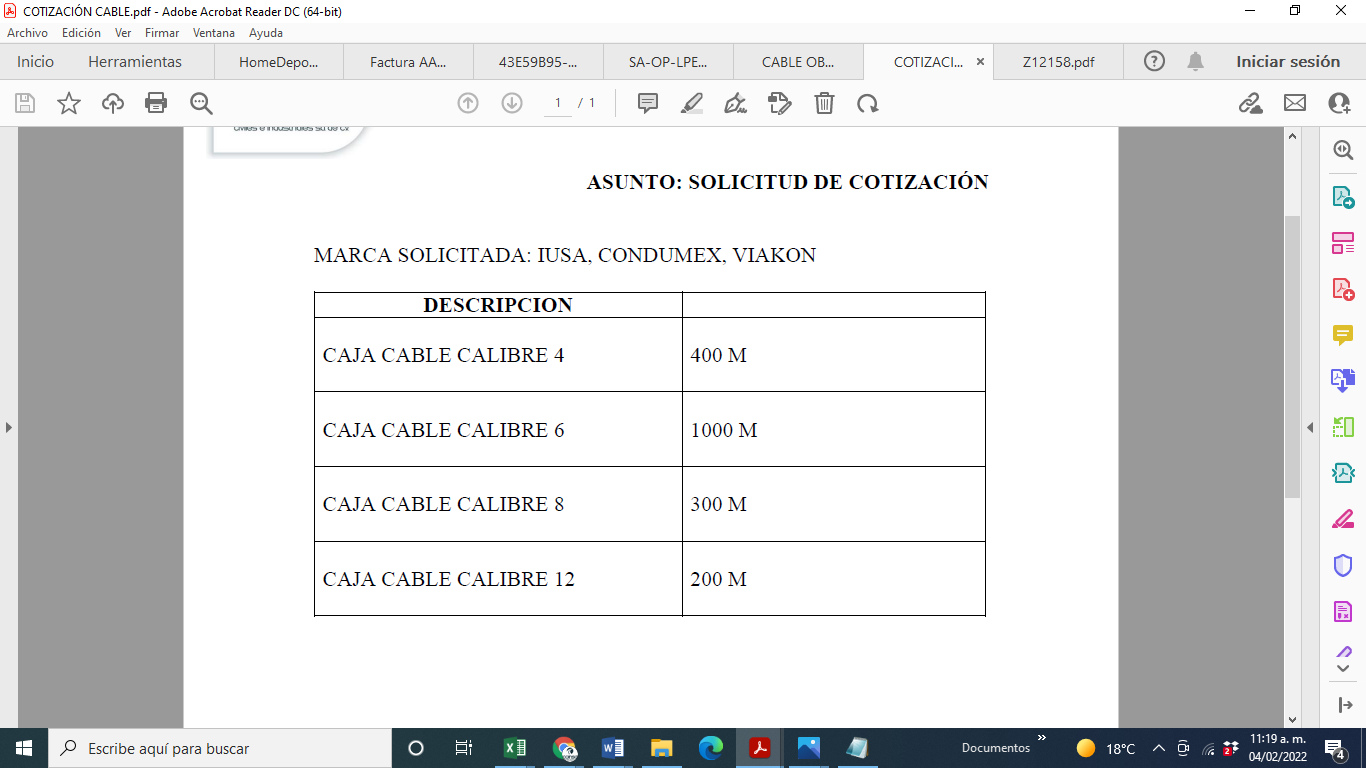Select the draw freehand tool
The width and height of the screenshot is (1366, 768).
tap(735, 103)
